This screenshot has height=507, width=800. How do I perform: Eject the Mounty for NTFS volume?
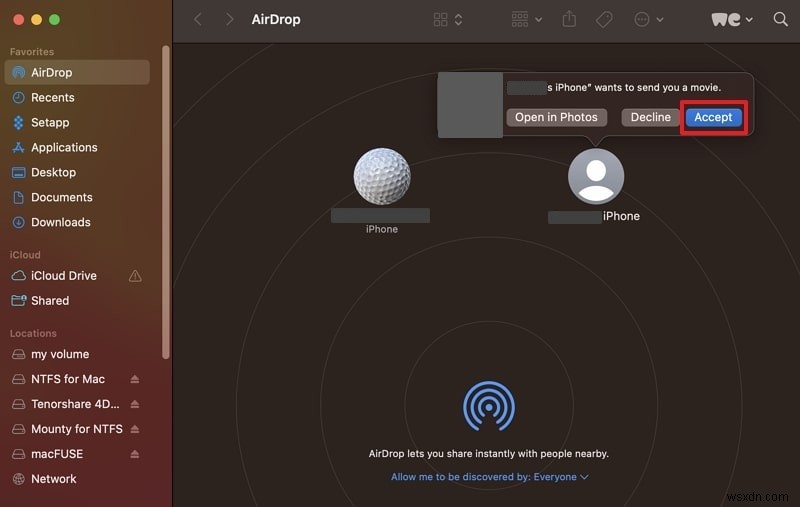(135, 429)
